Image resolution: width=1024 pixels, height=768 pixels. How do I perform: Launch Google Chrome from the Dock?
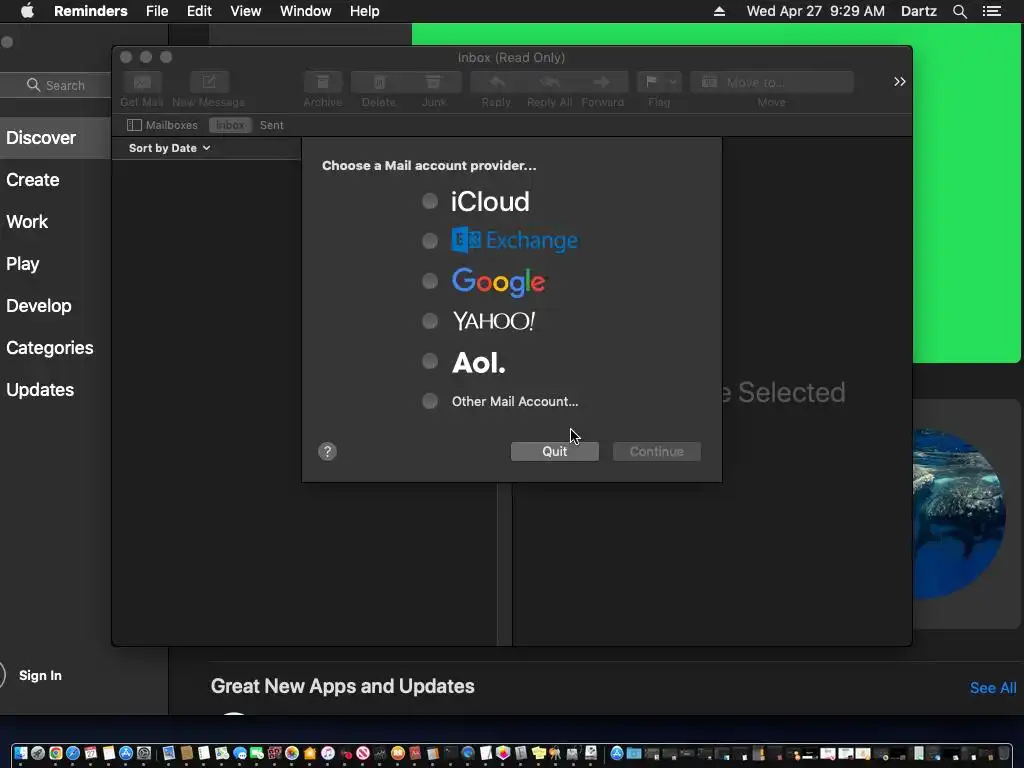56,753
